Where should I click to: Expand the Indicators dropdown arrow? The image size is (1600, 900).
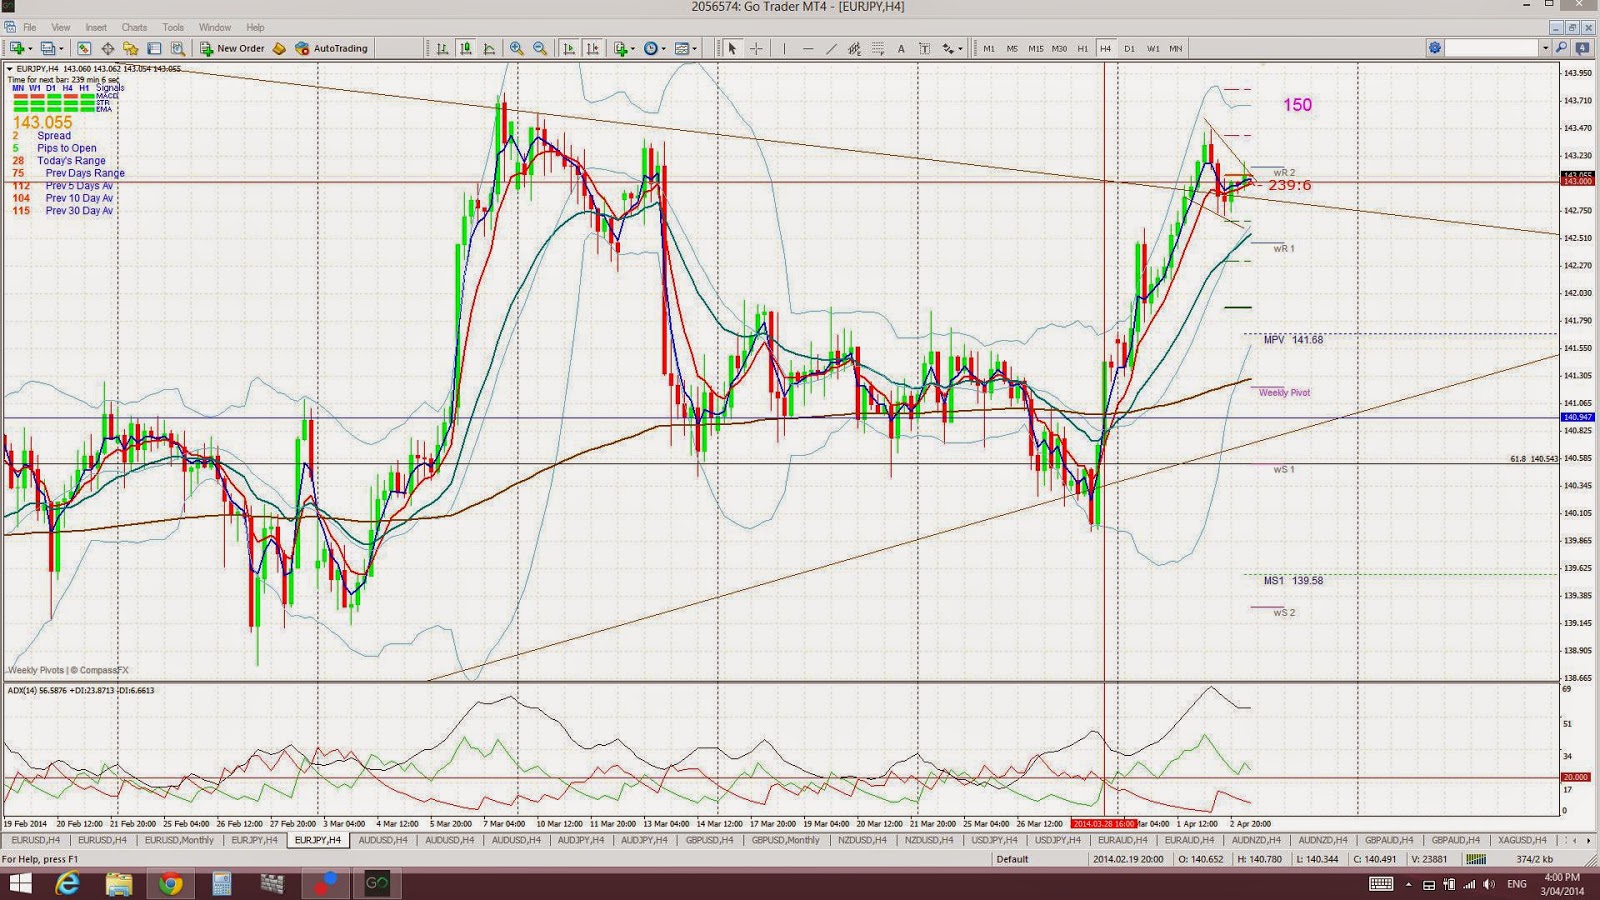point(633,48)
